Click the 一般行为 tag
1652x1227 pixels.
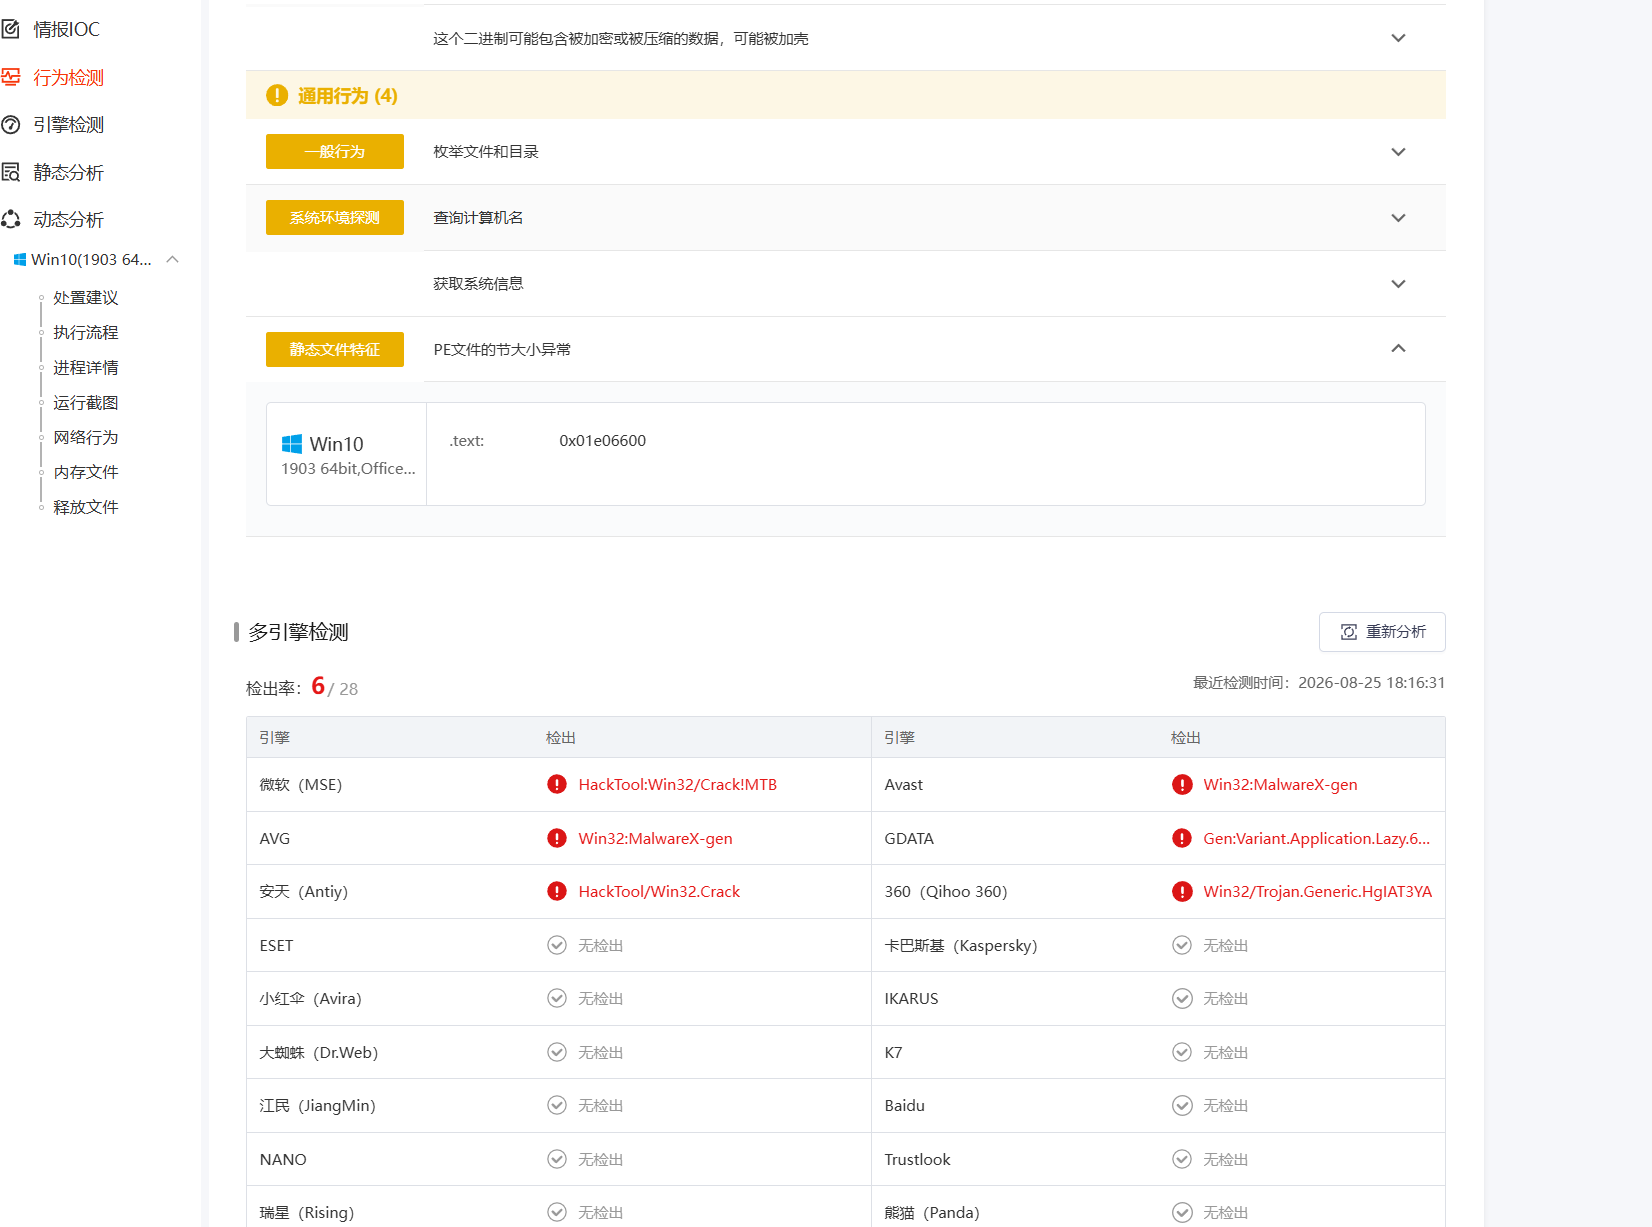pos(335,152)
